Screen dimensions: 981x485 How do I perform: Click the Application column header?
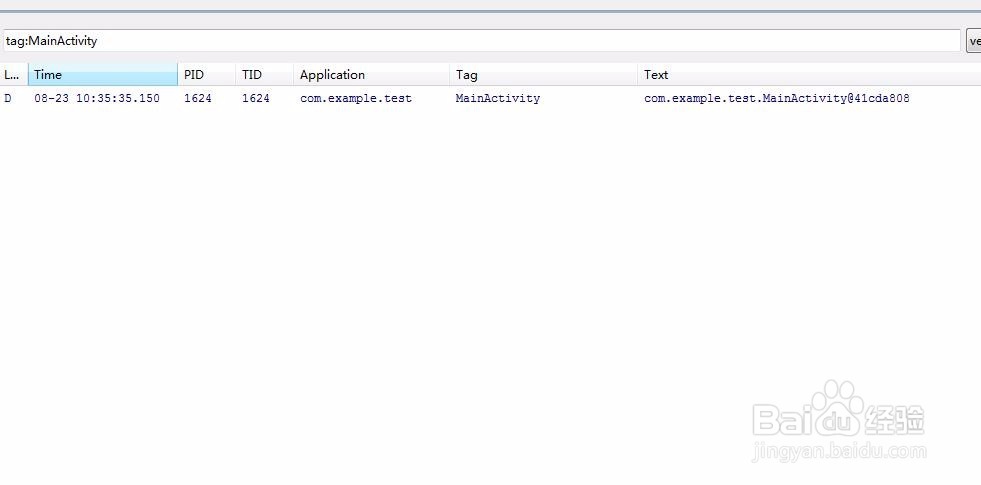tap(372, 74)
